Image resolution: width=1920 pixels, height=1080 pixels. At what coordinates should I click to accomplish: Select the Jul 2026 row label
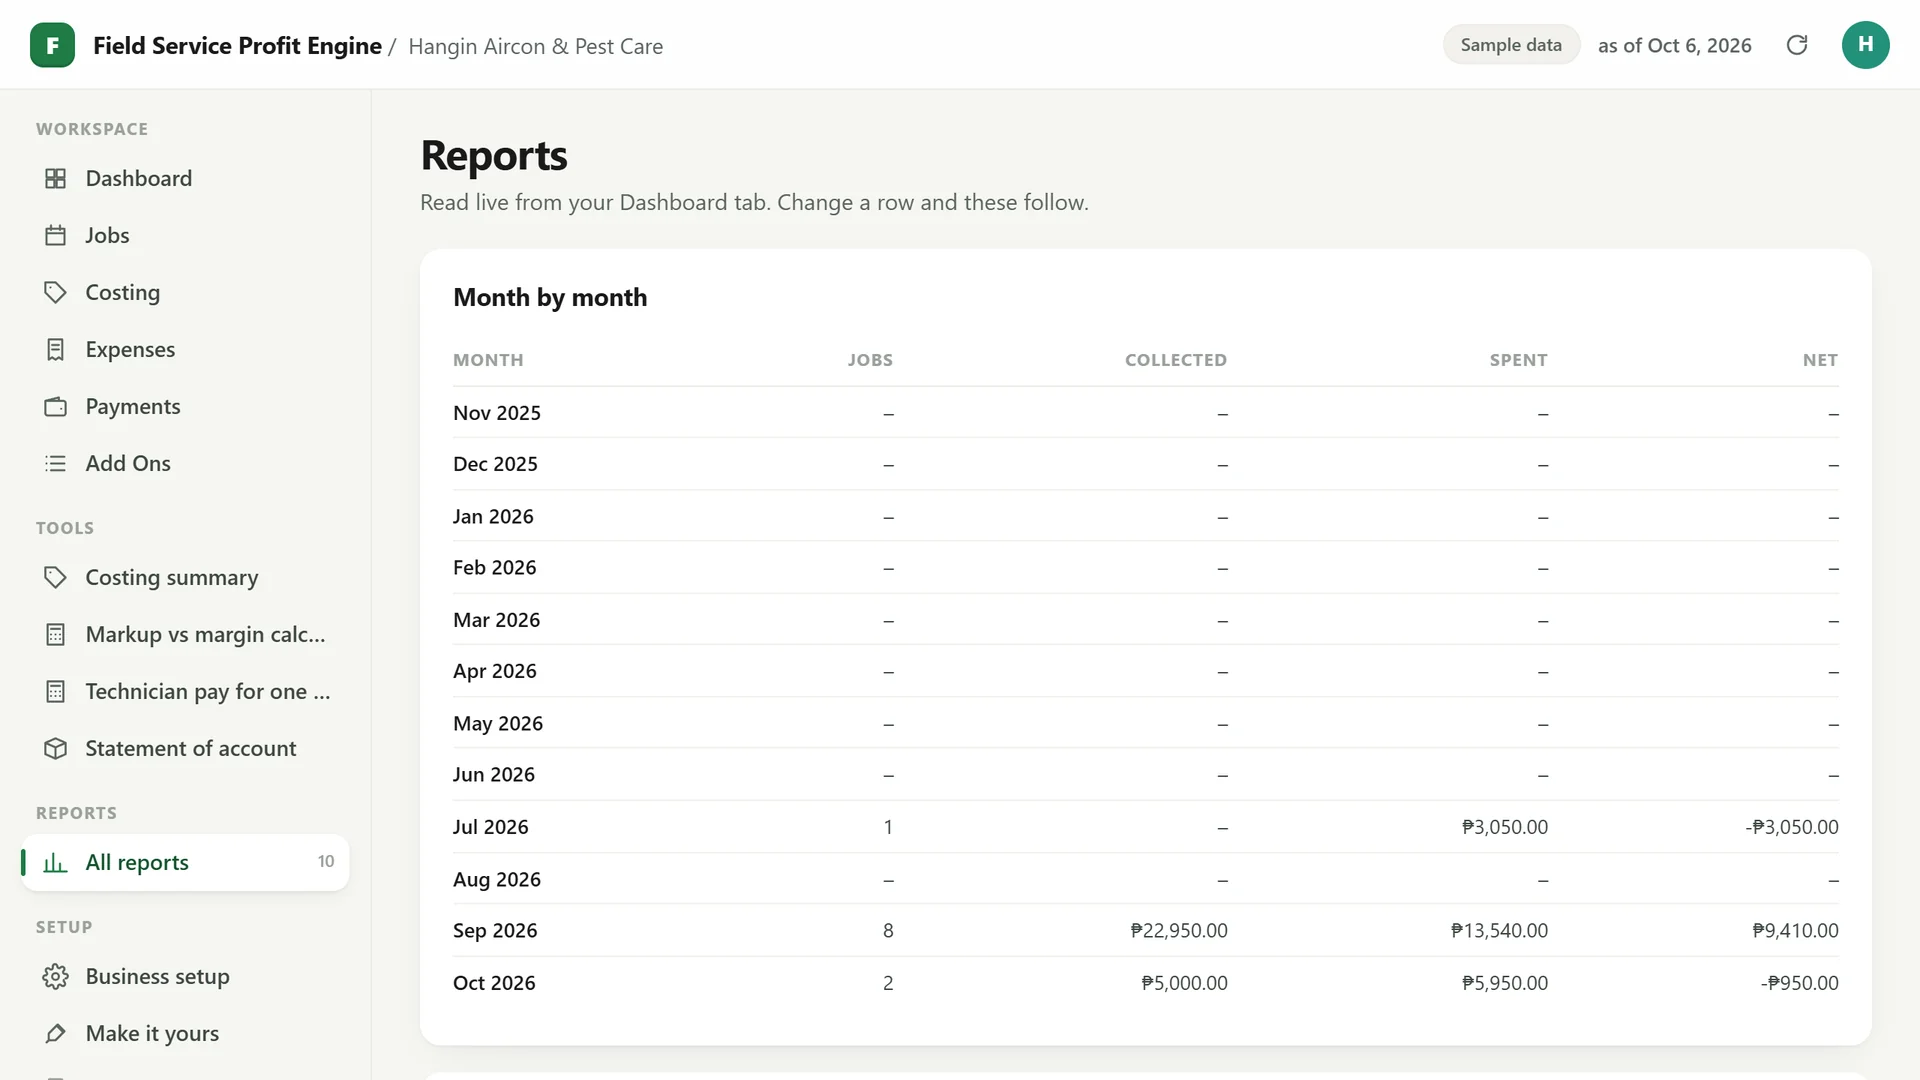point(490,827)
